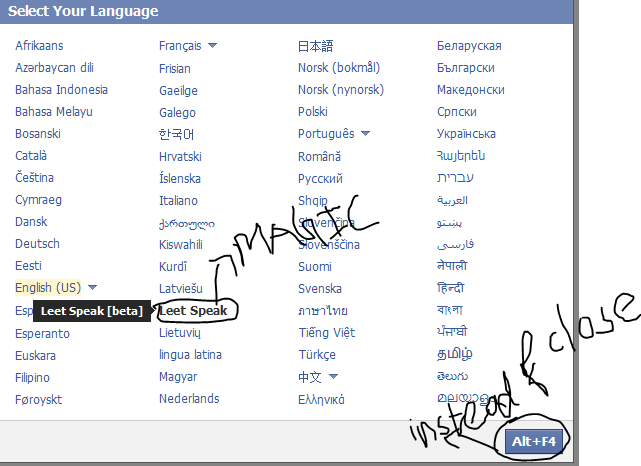Choose Lietuvių
Image resolution: width=641 pixels, height=466 pixels.
click(180, 333)
